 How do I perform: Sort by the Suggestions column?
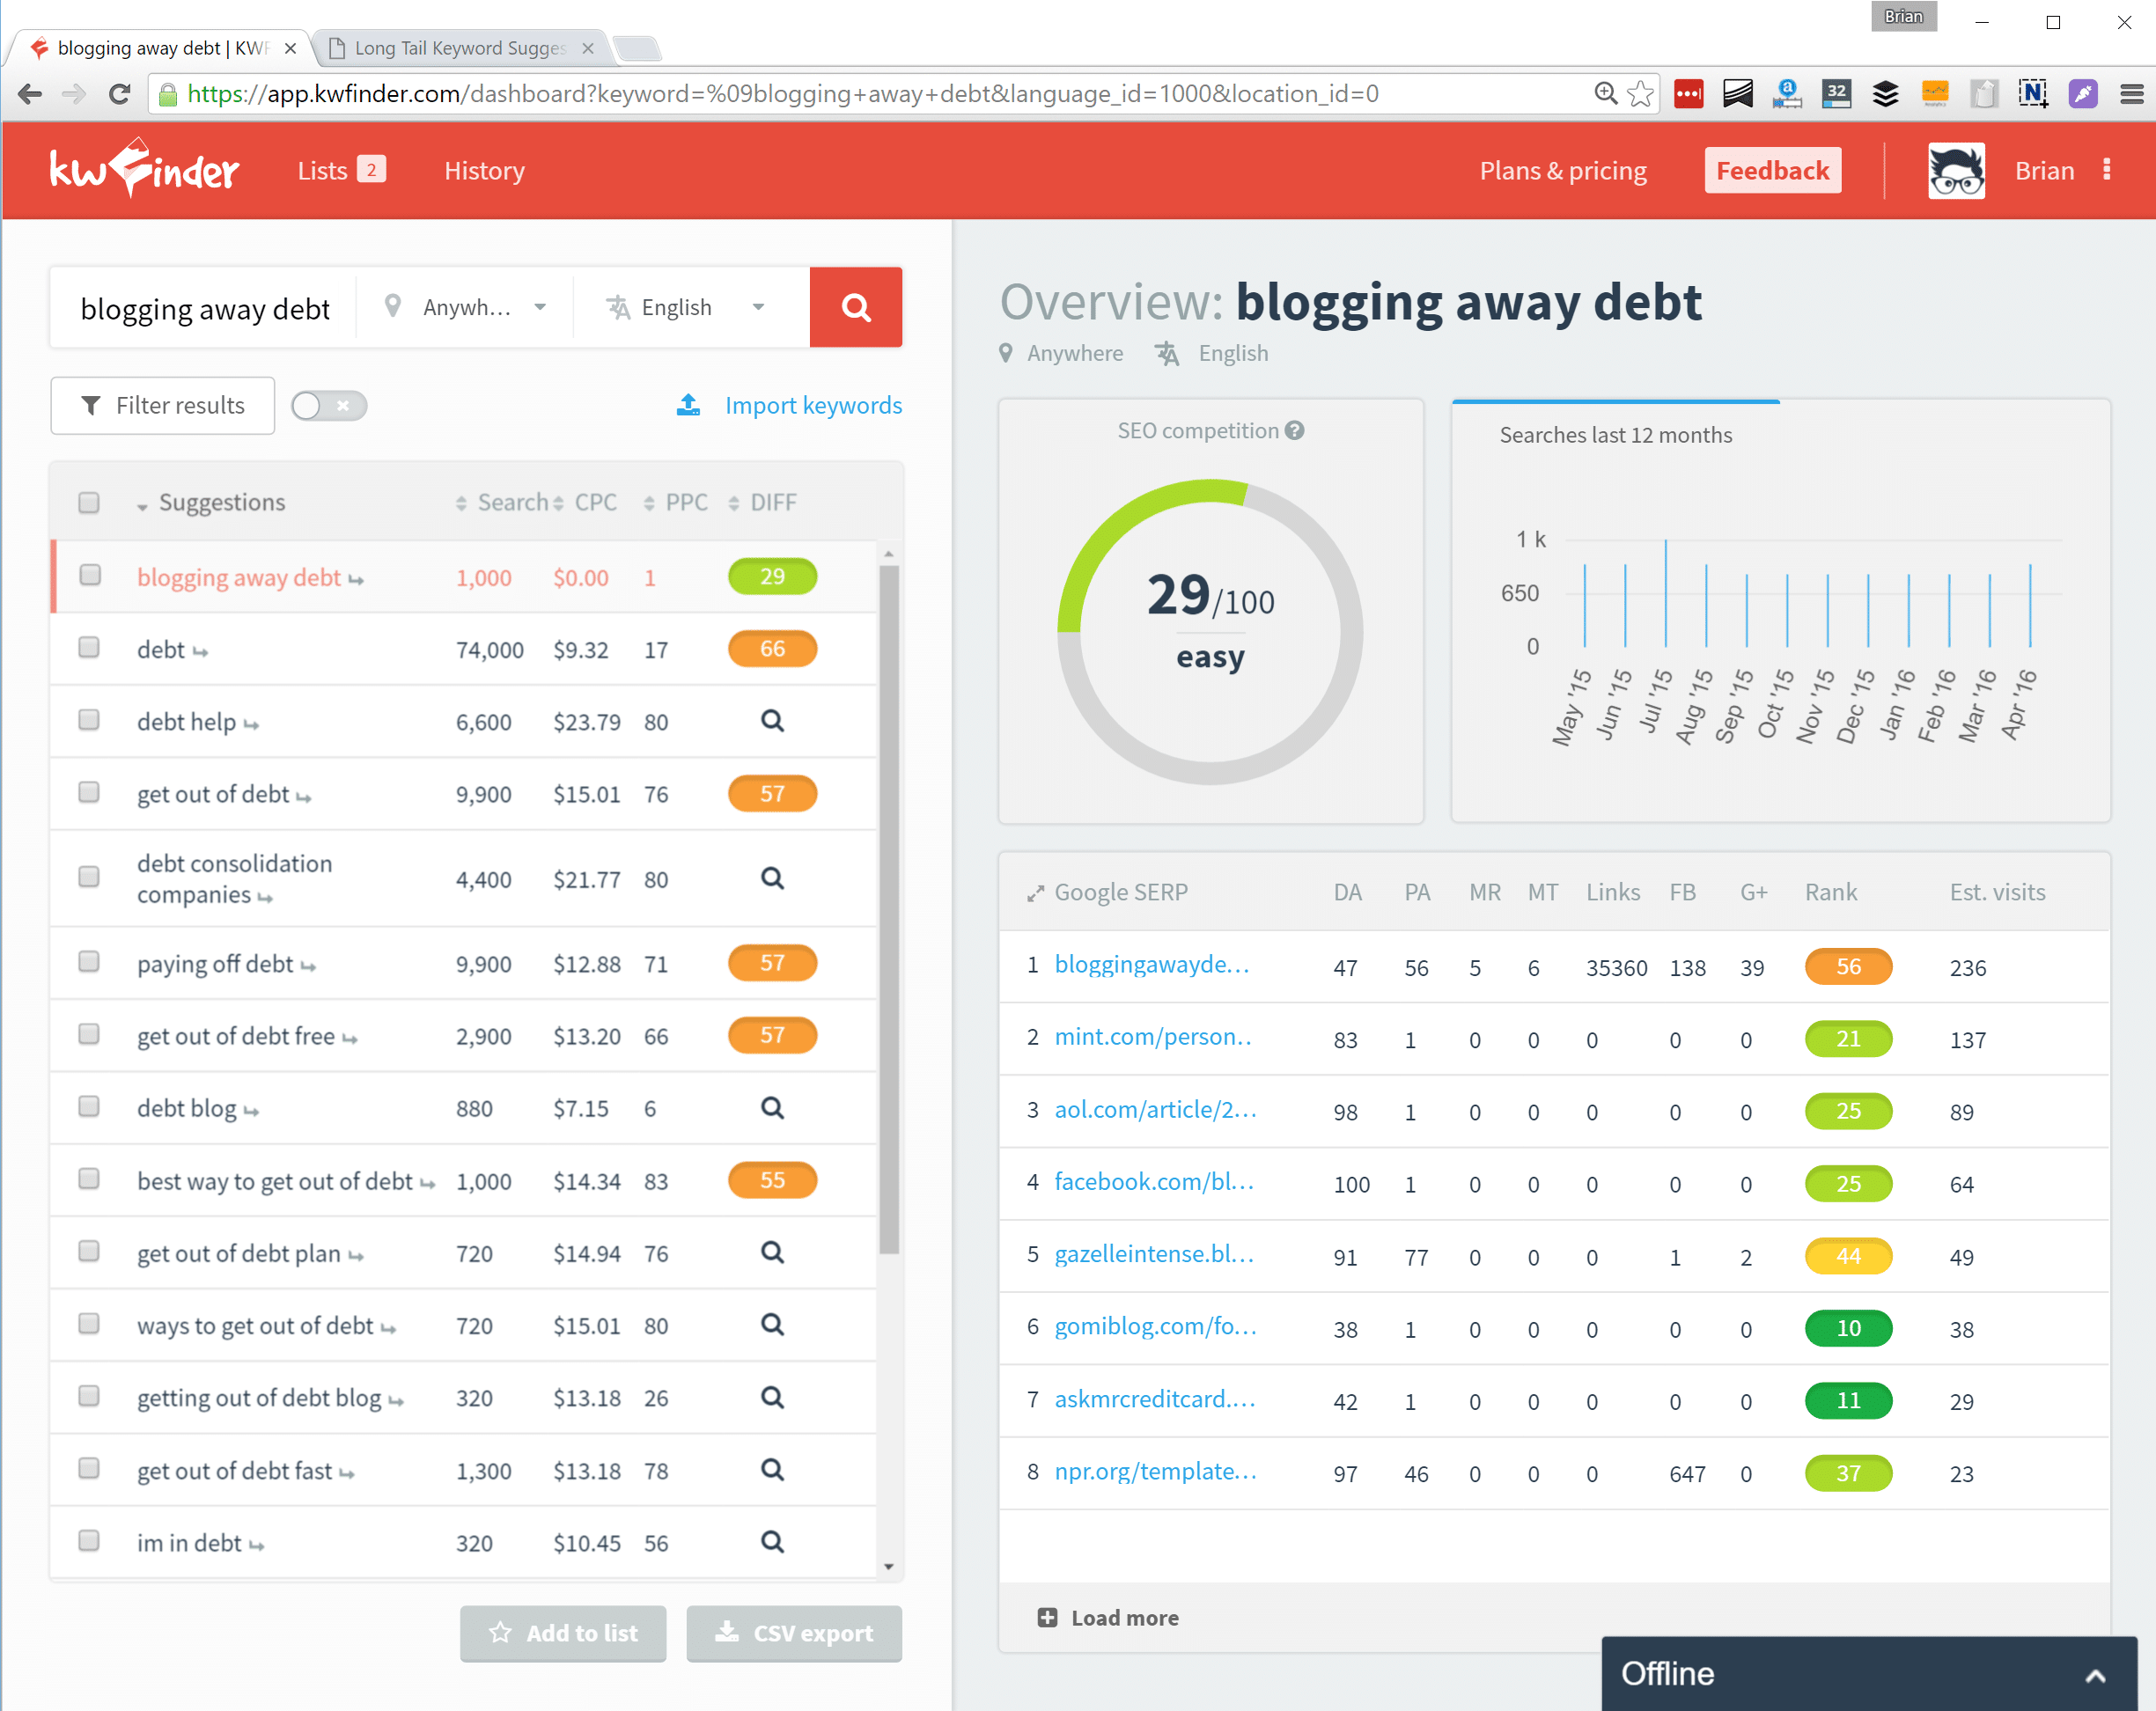(212, 502)
